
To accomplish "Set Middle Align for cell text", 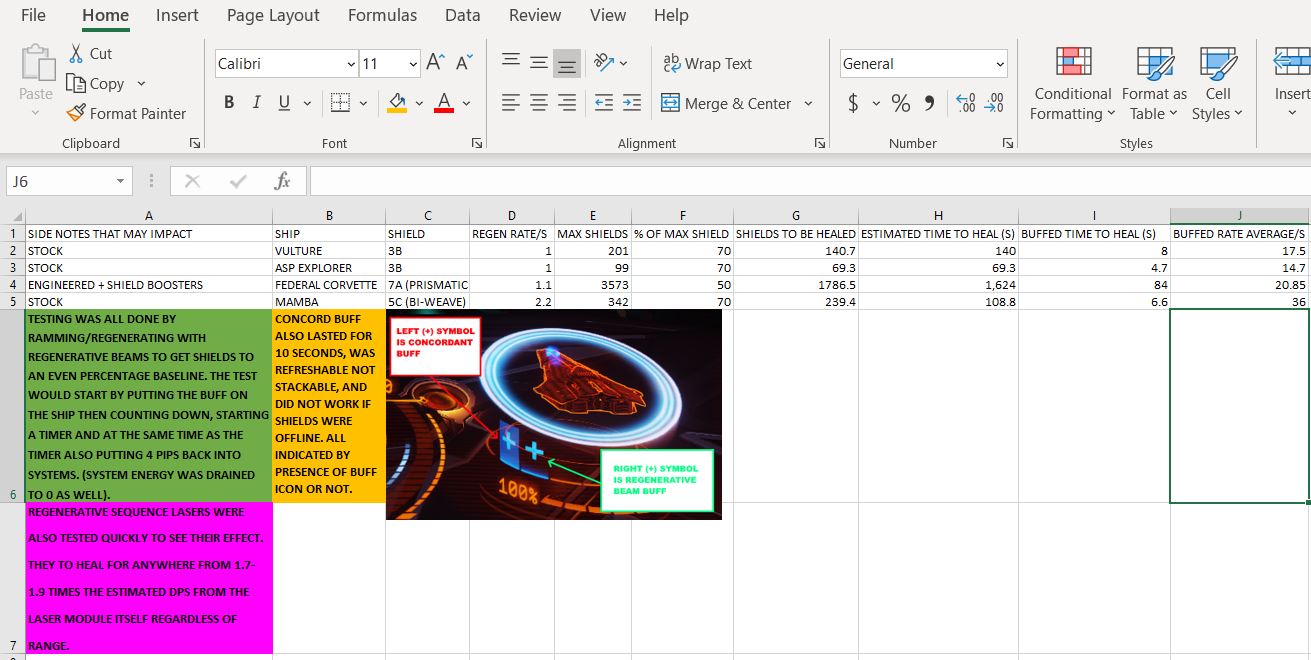I will click(x=538, y=63).
